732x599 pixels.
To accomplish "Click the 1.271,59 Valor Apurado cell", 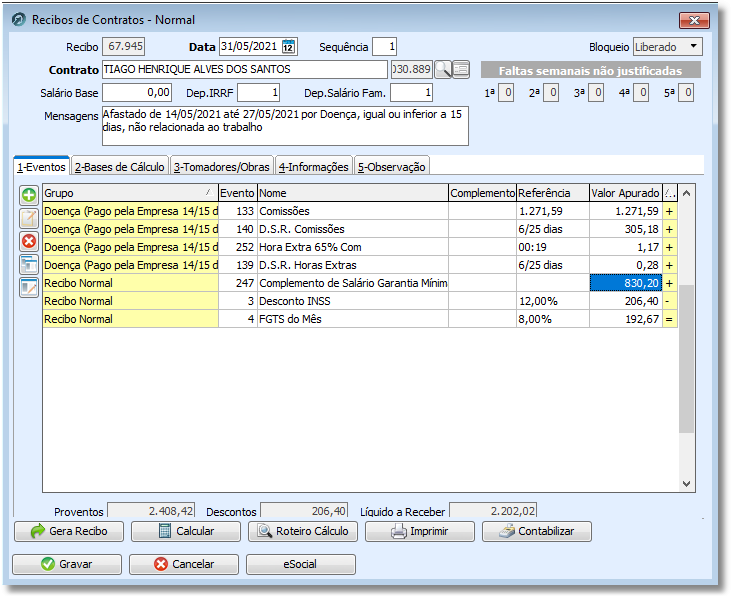I will [x=626, y=211].
